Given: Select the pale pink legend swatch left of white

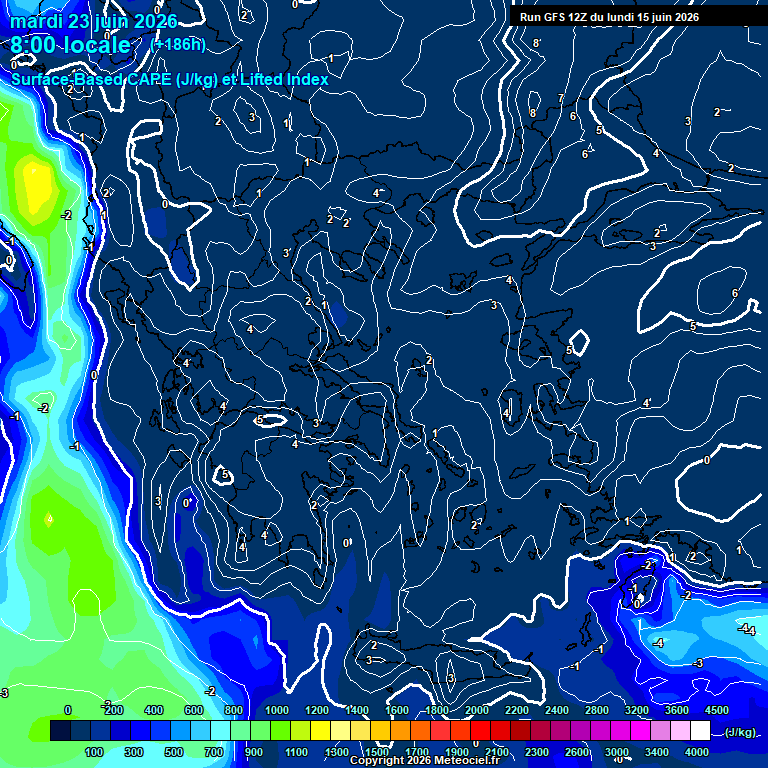Looking at the screenshot, I should click(x=680, y=730).
